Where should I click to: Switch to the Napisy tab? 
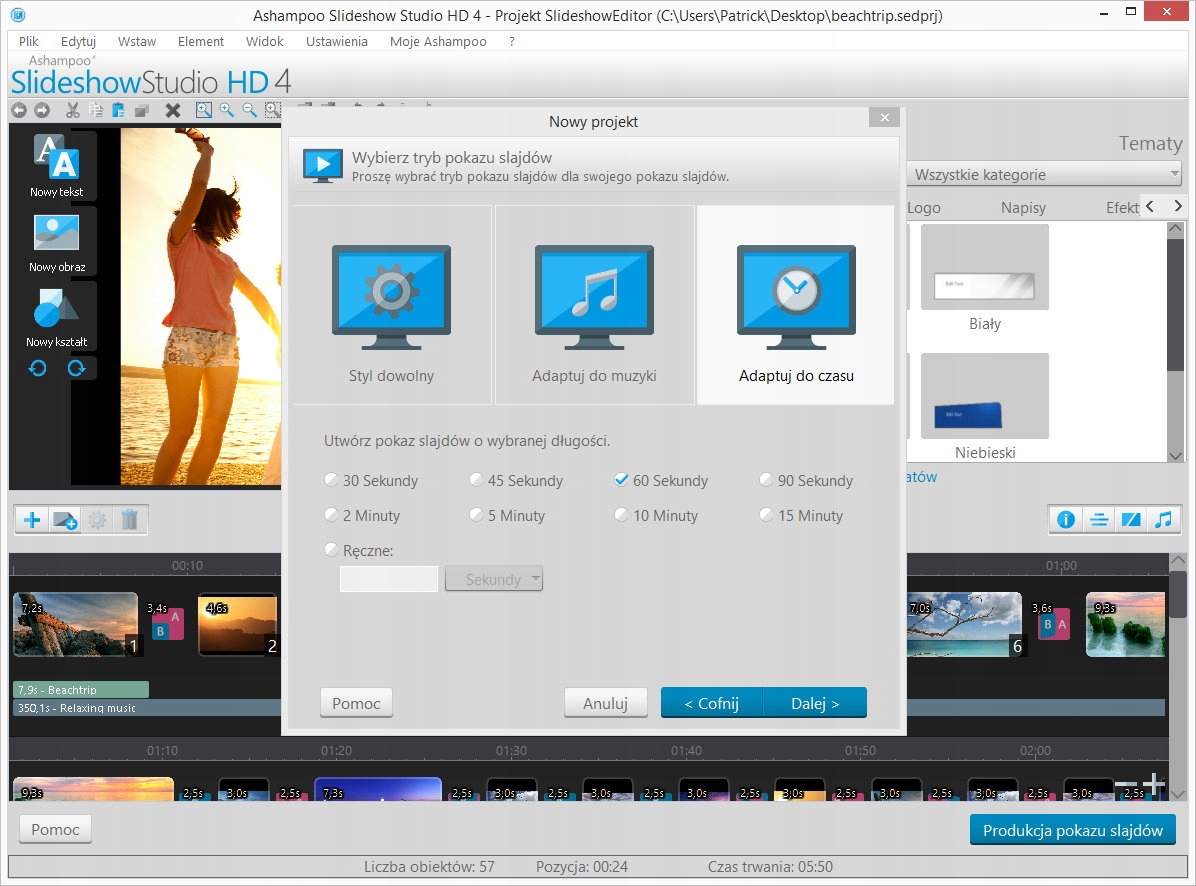coord(1023,208)
